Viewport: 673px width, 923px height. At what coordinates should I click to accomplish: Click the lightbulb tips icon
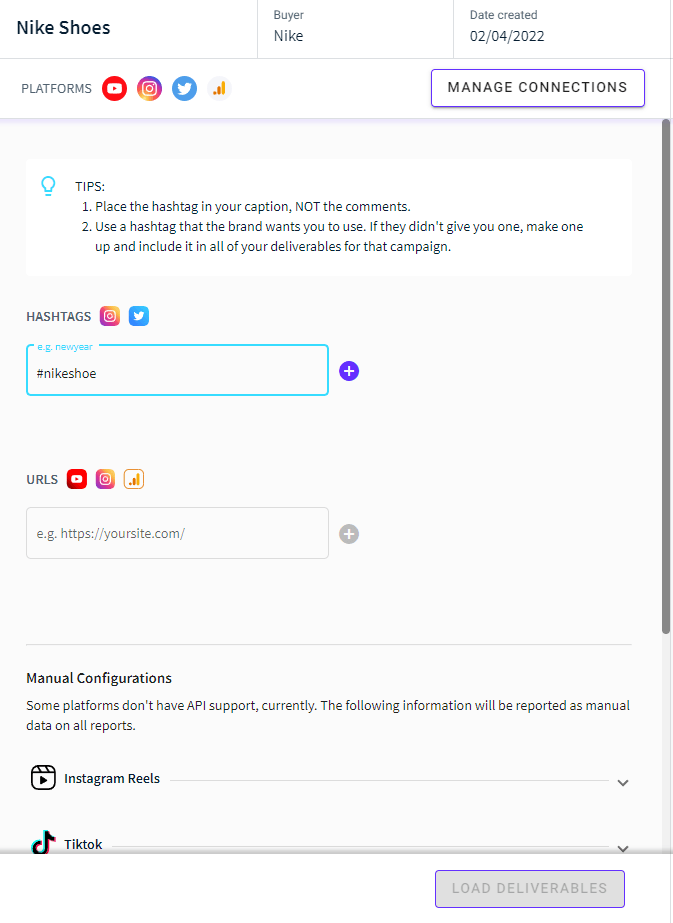coord(48,186)
